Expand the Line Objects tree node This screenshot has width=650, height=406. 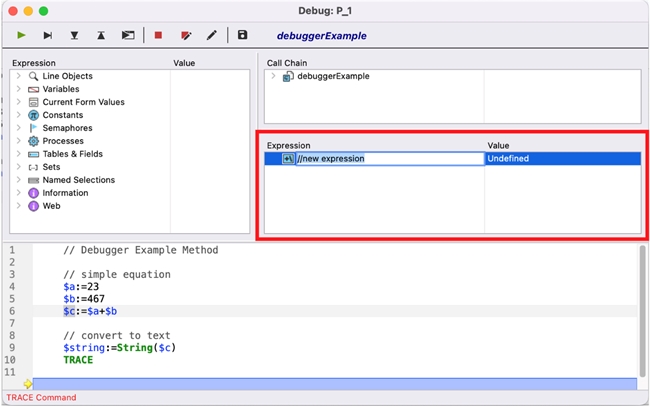18,76
